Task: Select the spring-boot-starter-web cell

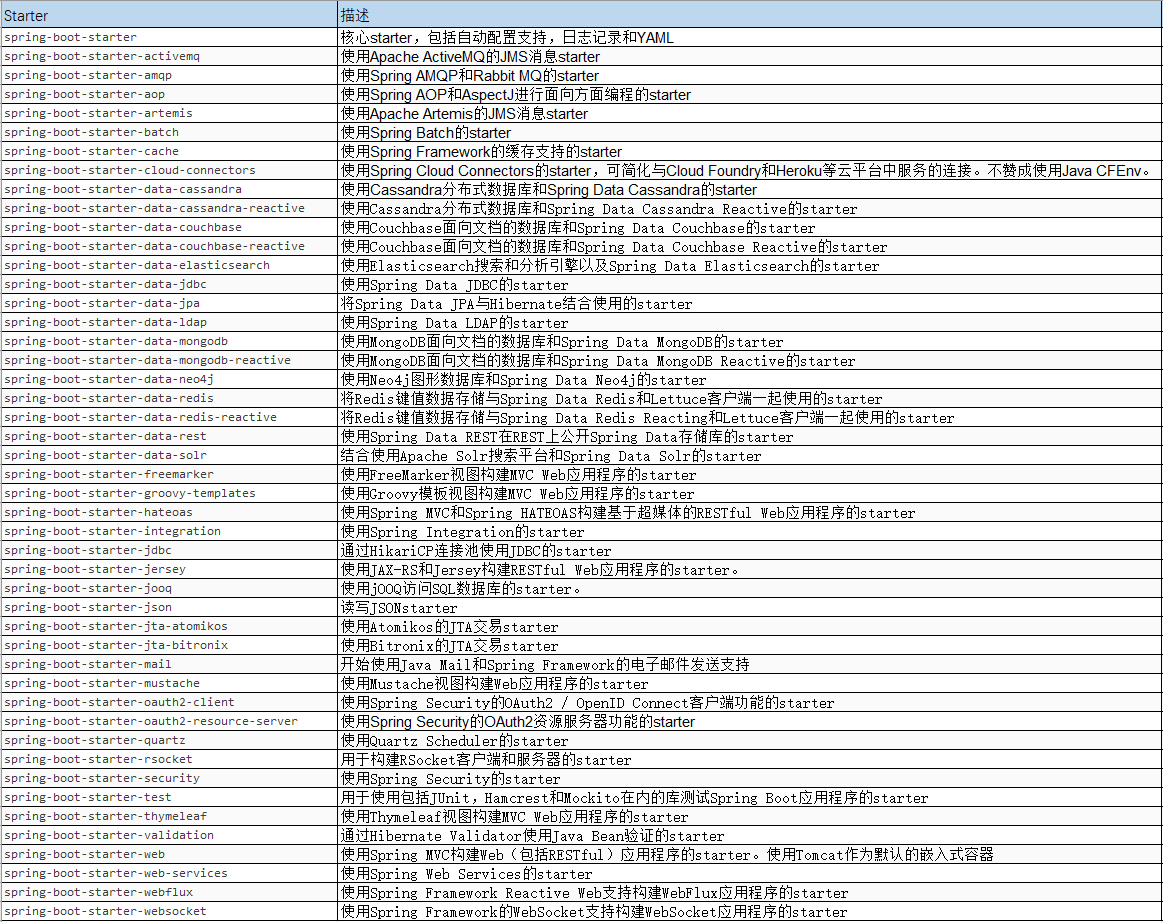Action: tap(169, 855)
